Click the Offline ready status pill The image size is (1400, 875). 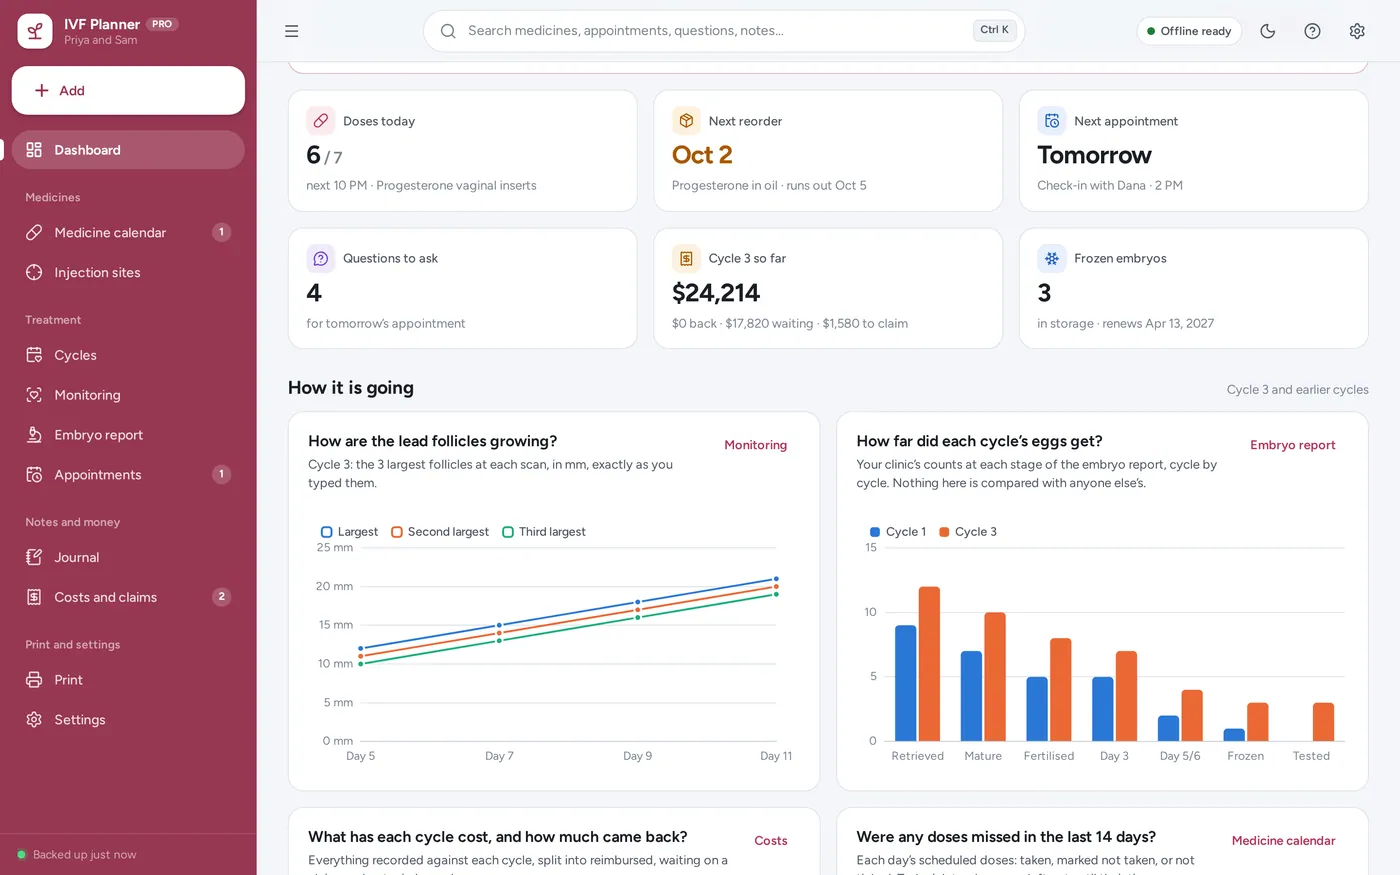coord(1189,31)
